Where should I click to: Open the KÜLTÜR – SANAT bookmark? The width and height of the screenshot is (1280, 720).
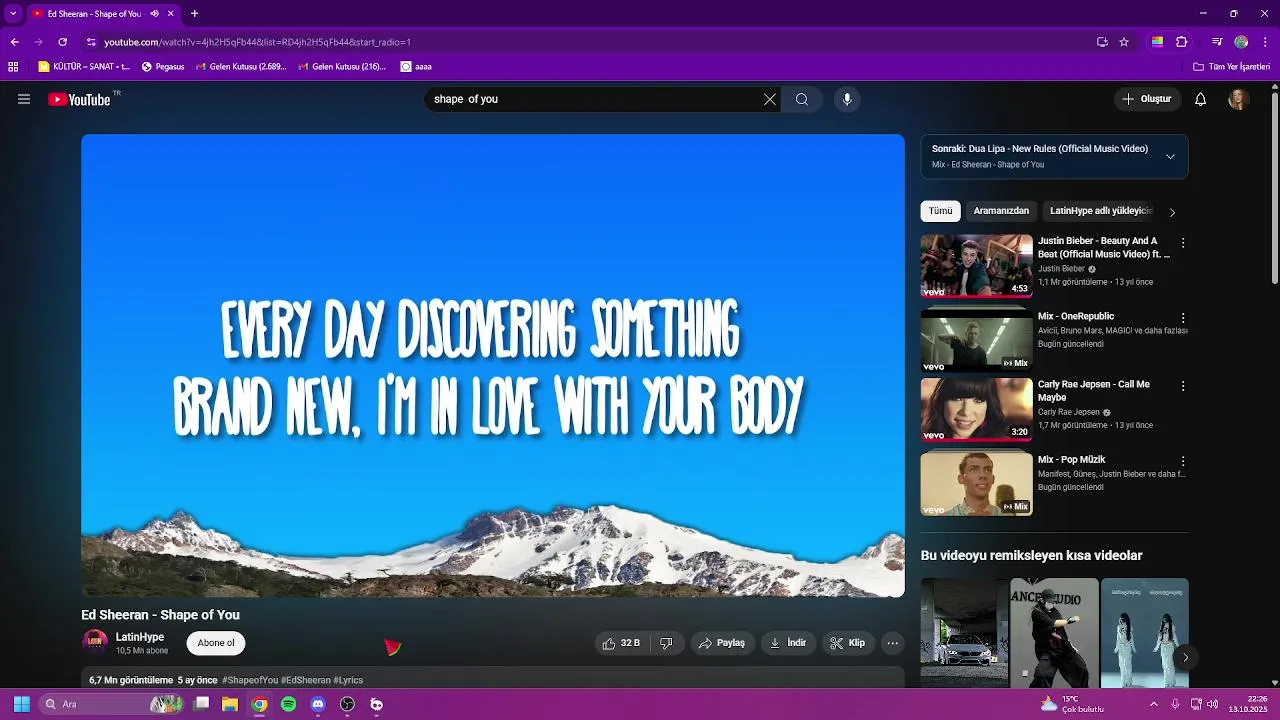[84, 67]
